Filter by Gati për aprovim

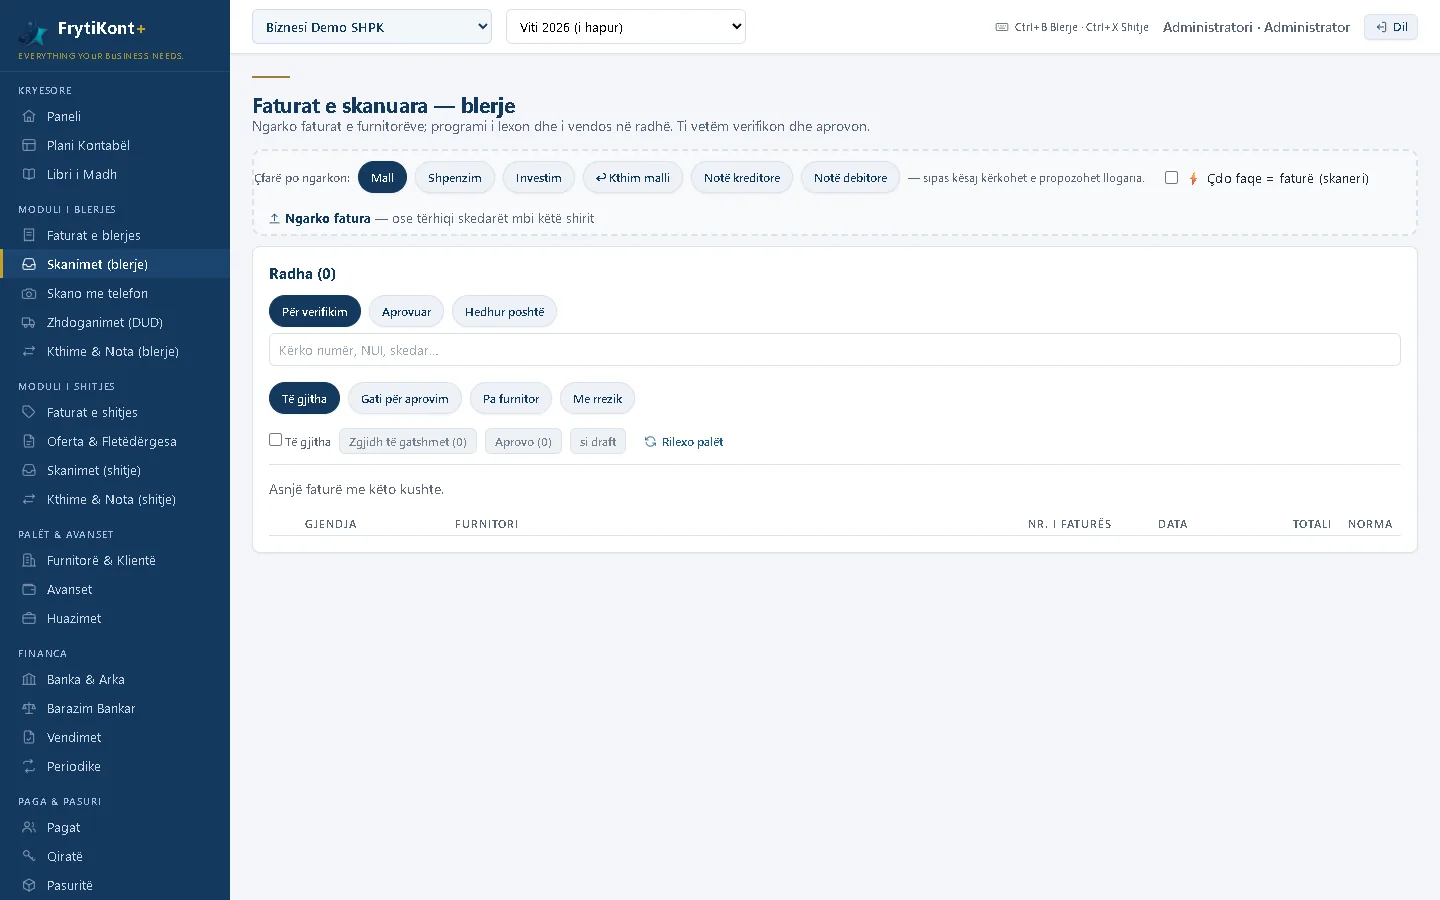click(405, 398)
